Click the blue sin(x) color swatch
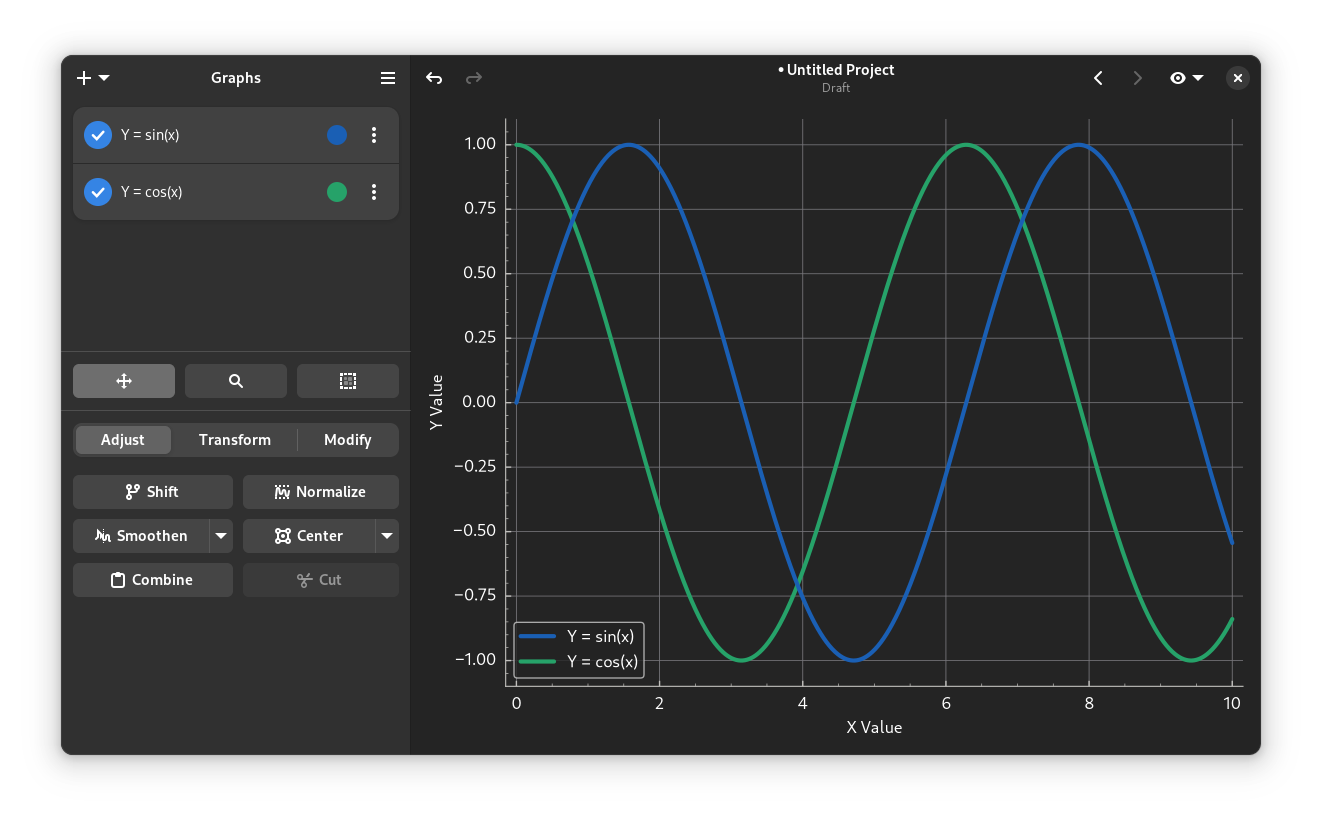Screen dimensions: 1322x822 [x=337, y=135]
